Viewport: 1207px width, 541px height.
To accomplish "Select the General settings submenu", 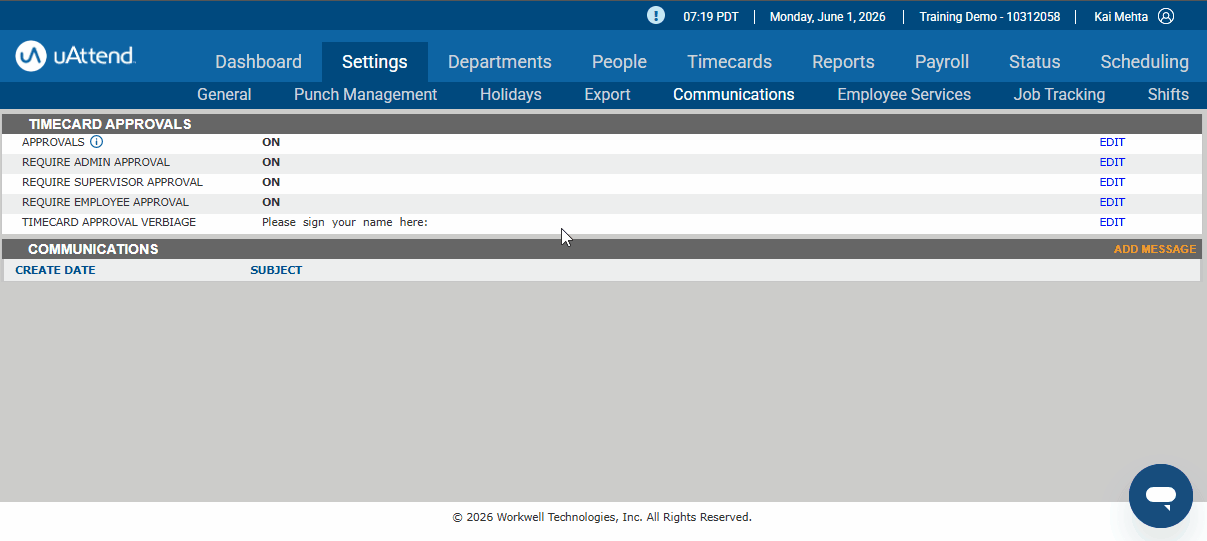I will (x=224, y=95).
